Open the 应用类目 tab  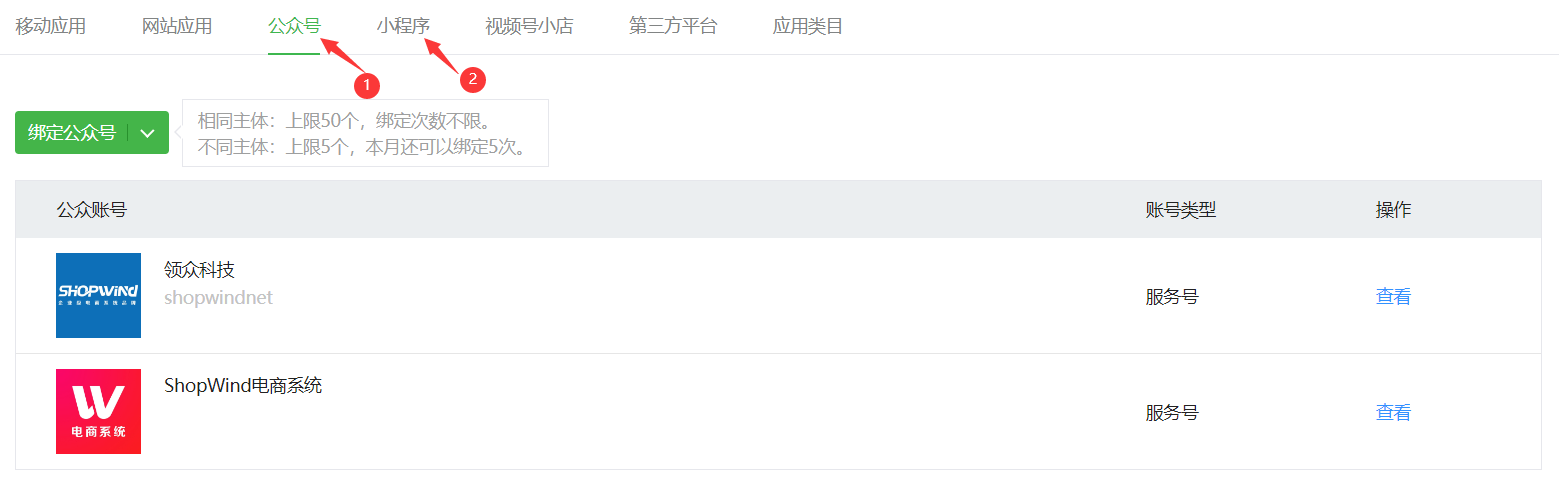(x=808, y=26)
